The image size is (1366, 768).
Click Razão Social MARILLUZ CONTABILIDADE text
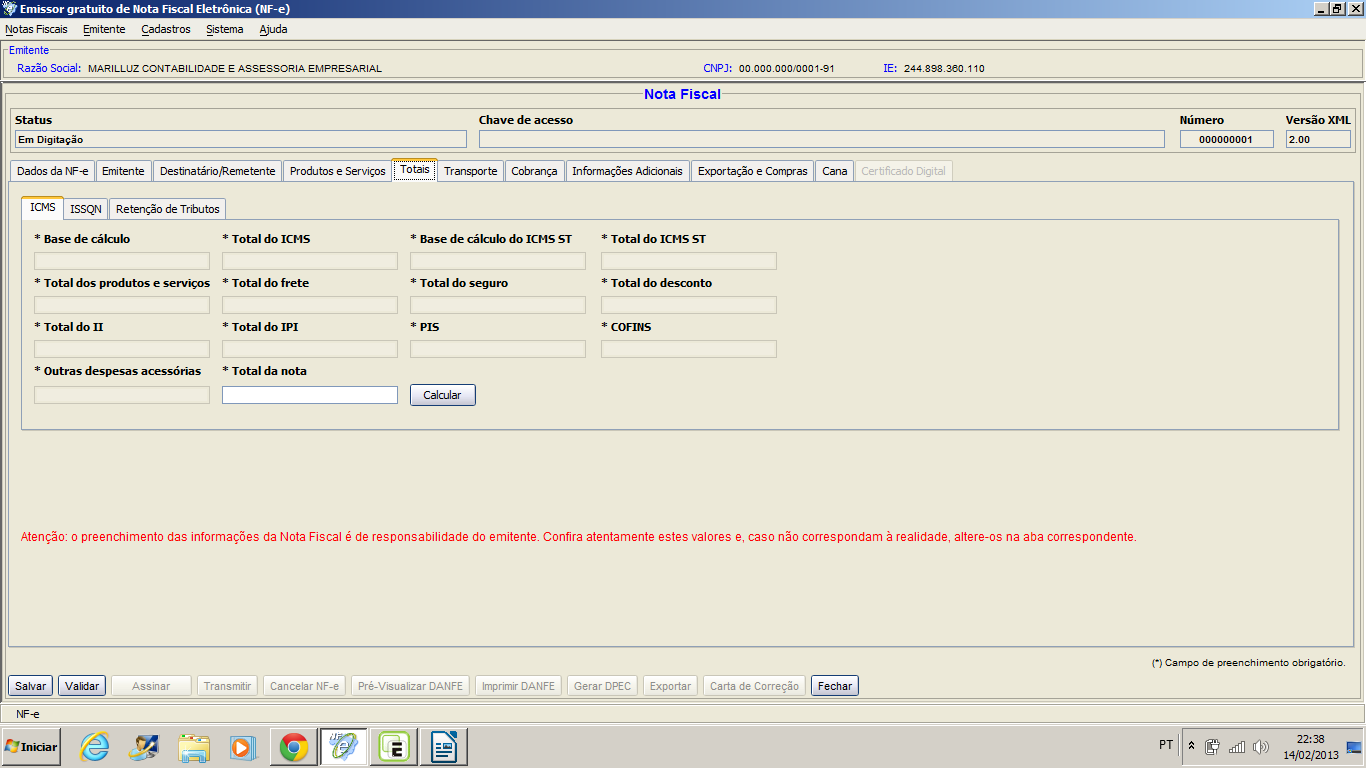235,69
